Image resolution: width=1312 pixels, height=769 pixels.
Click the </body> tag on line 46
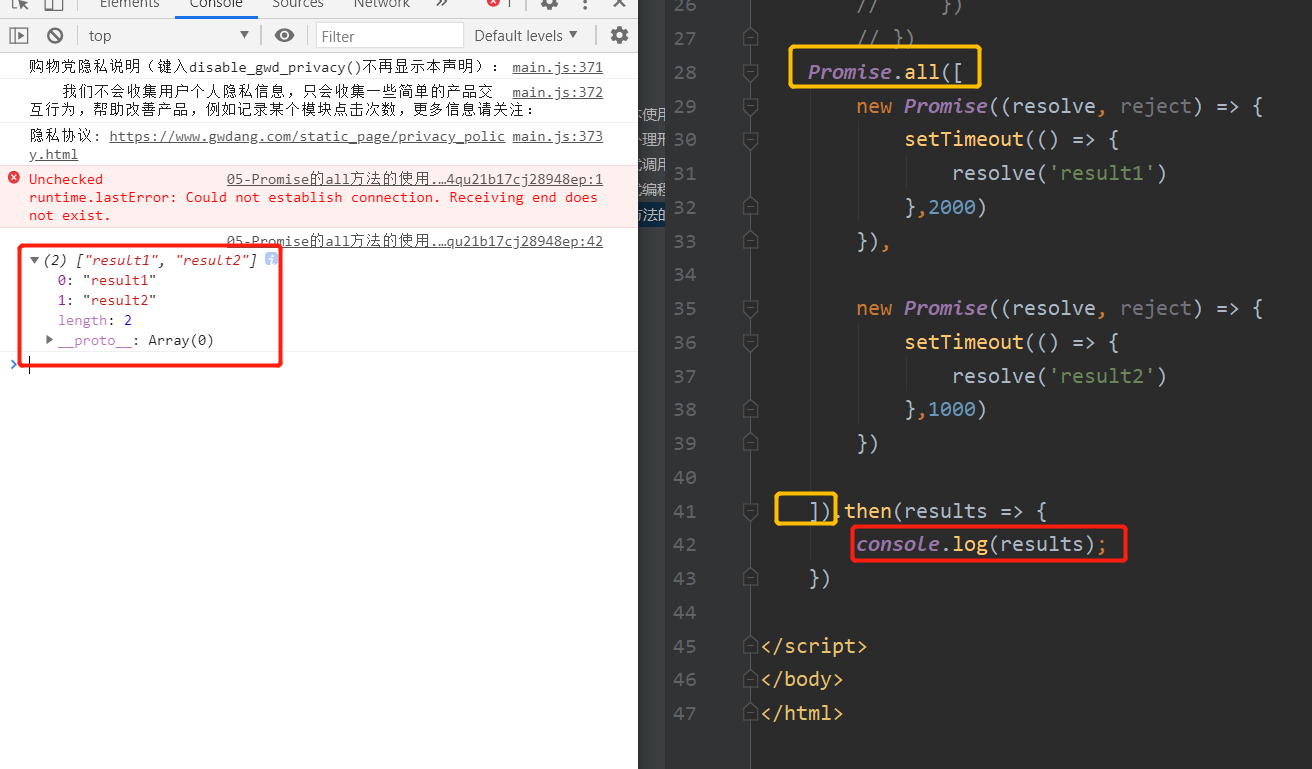point(802,679)
